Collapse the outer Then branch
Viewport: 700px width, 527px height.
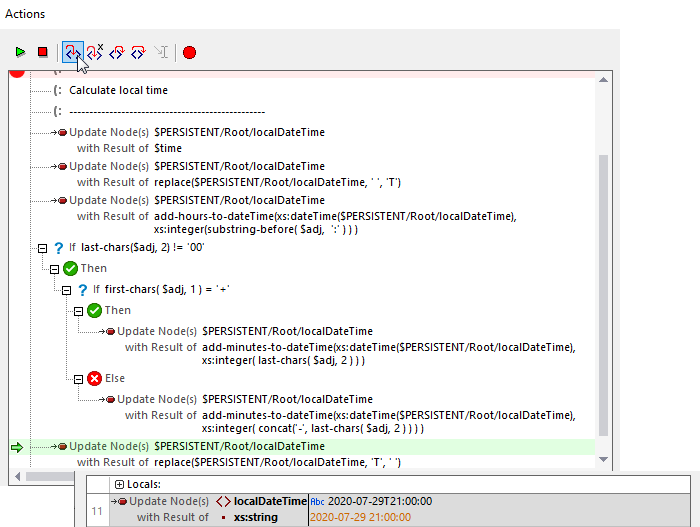click(55, 268)
